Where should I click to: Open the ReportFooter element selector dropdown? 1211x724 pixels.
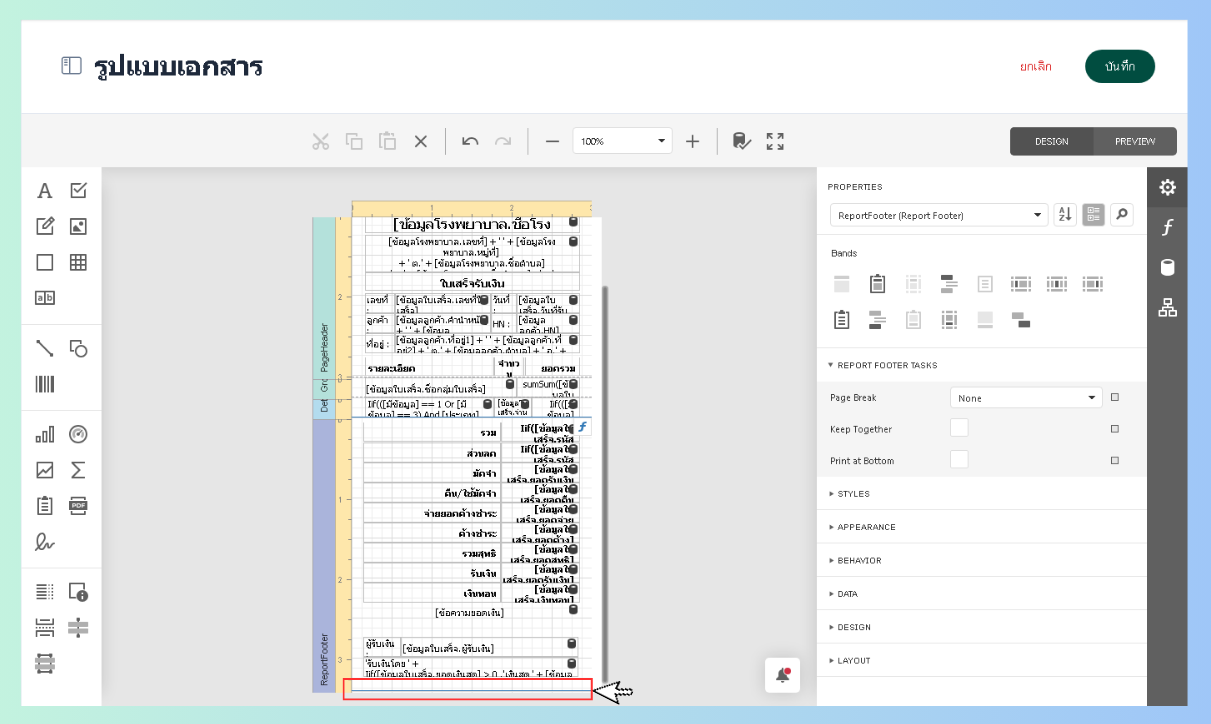tap(939, 215)
